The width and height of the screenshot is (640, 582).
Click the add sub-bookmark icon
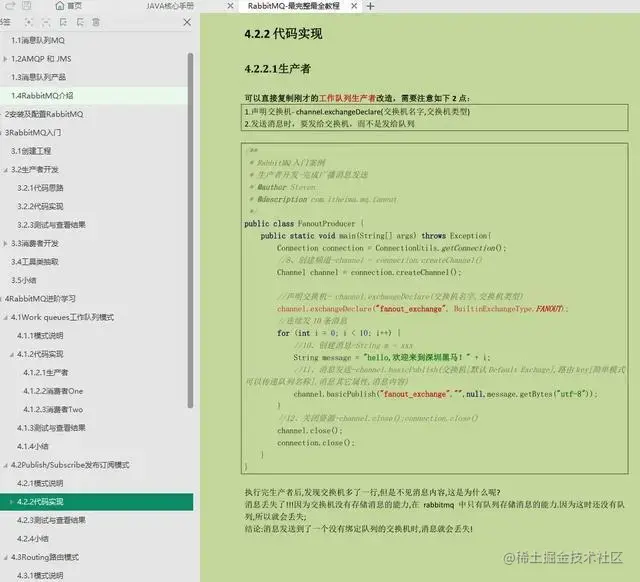pos(80,22)
